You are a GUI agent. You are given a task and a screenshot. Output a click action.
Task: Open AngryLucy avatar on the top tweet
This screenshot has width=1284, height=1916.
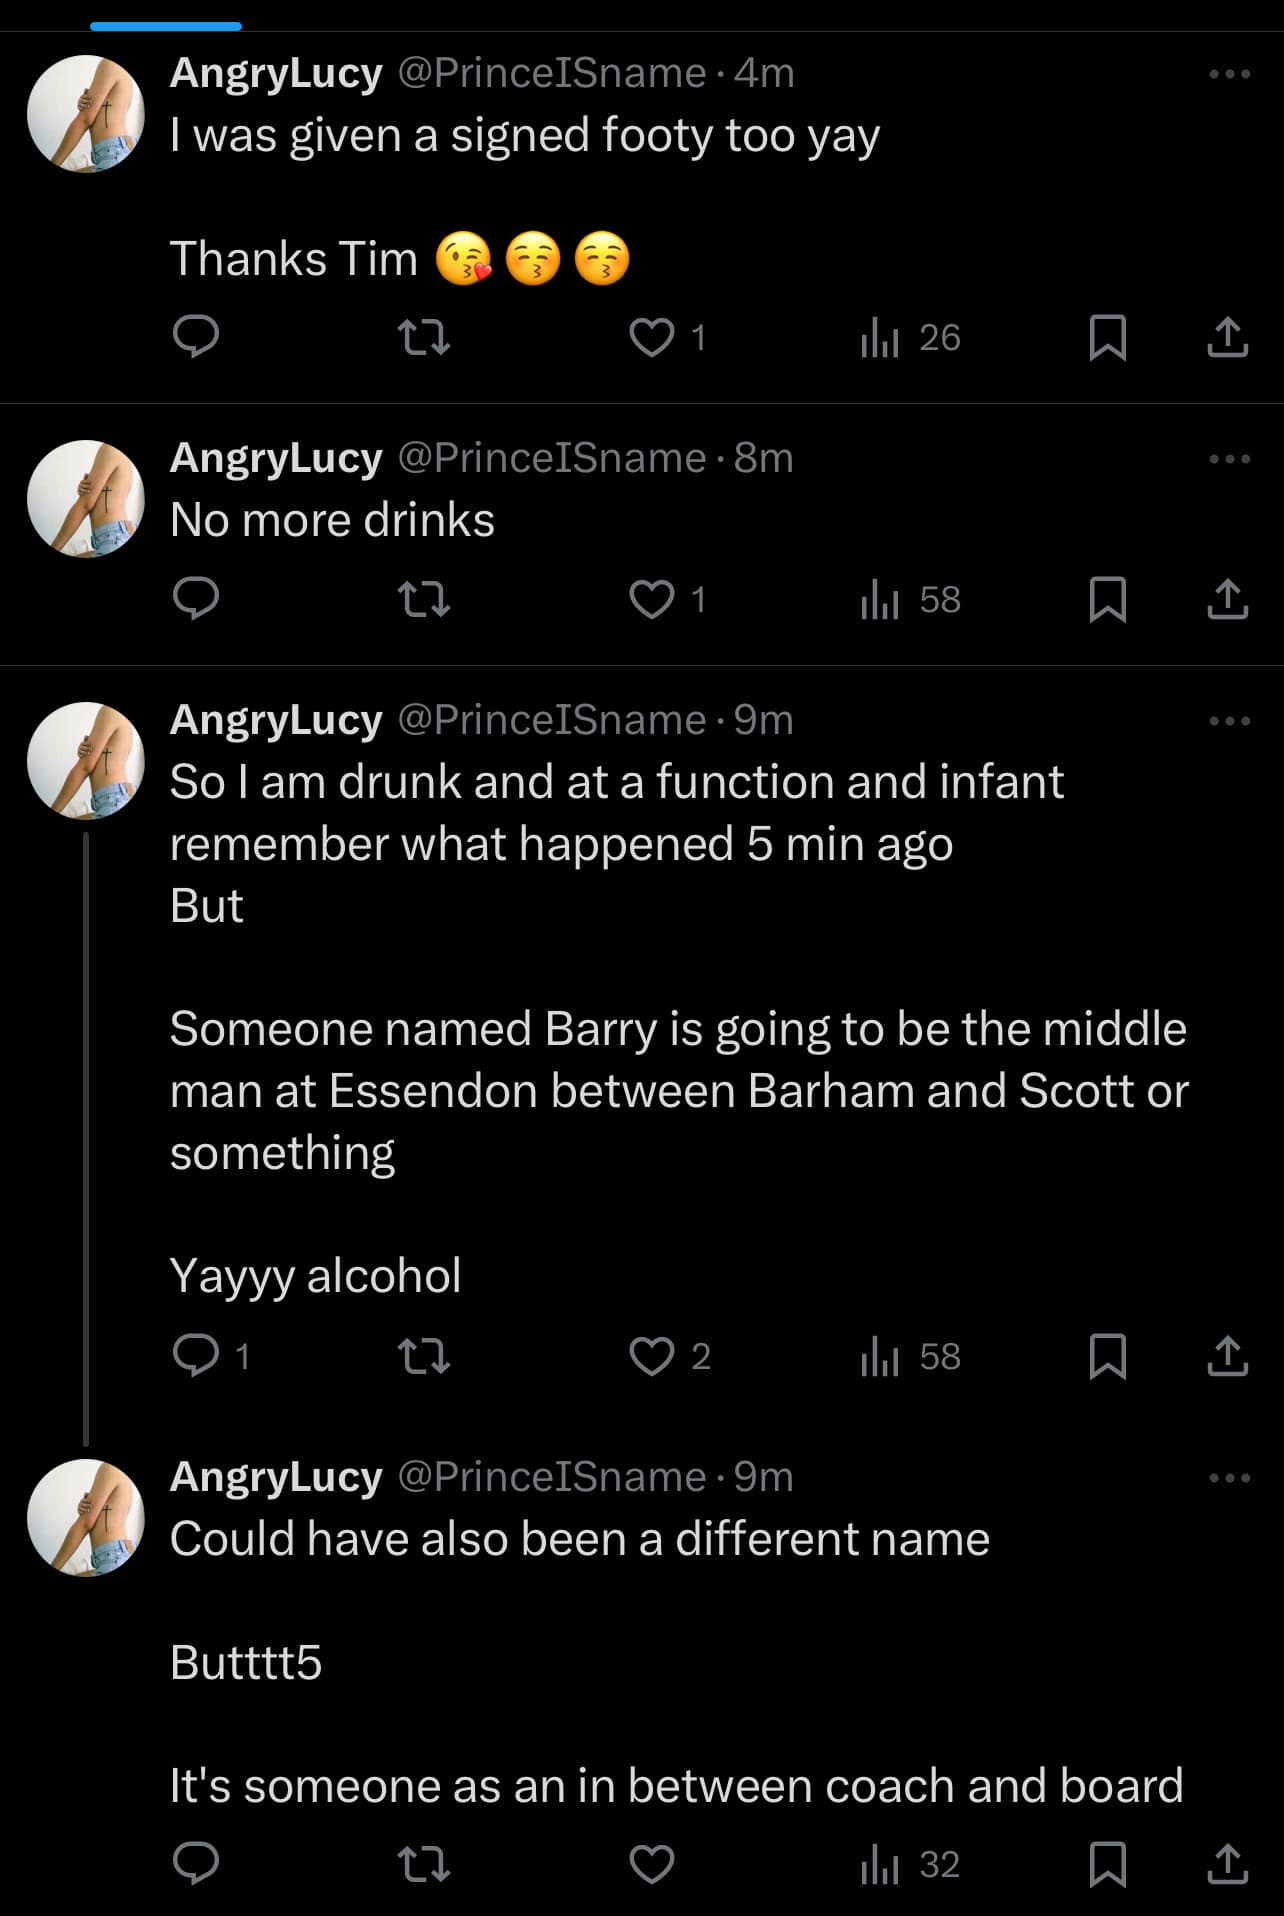[x=86, y=113]
